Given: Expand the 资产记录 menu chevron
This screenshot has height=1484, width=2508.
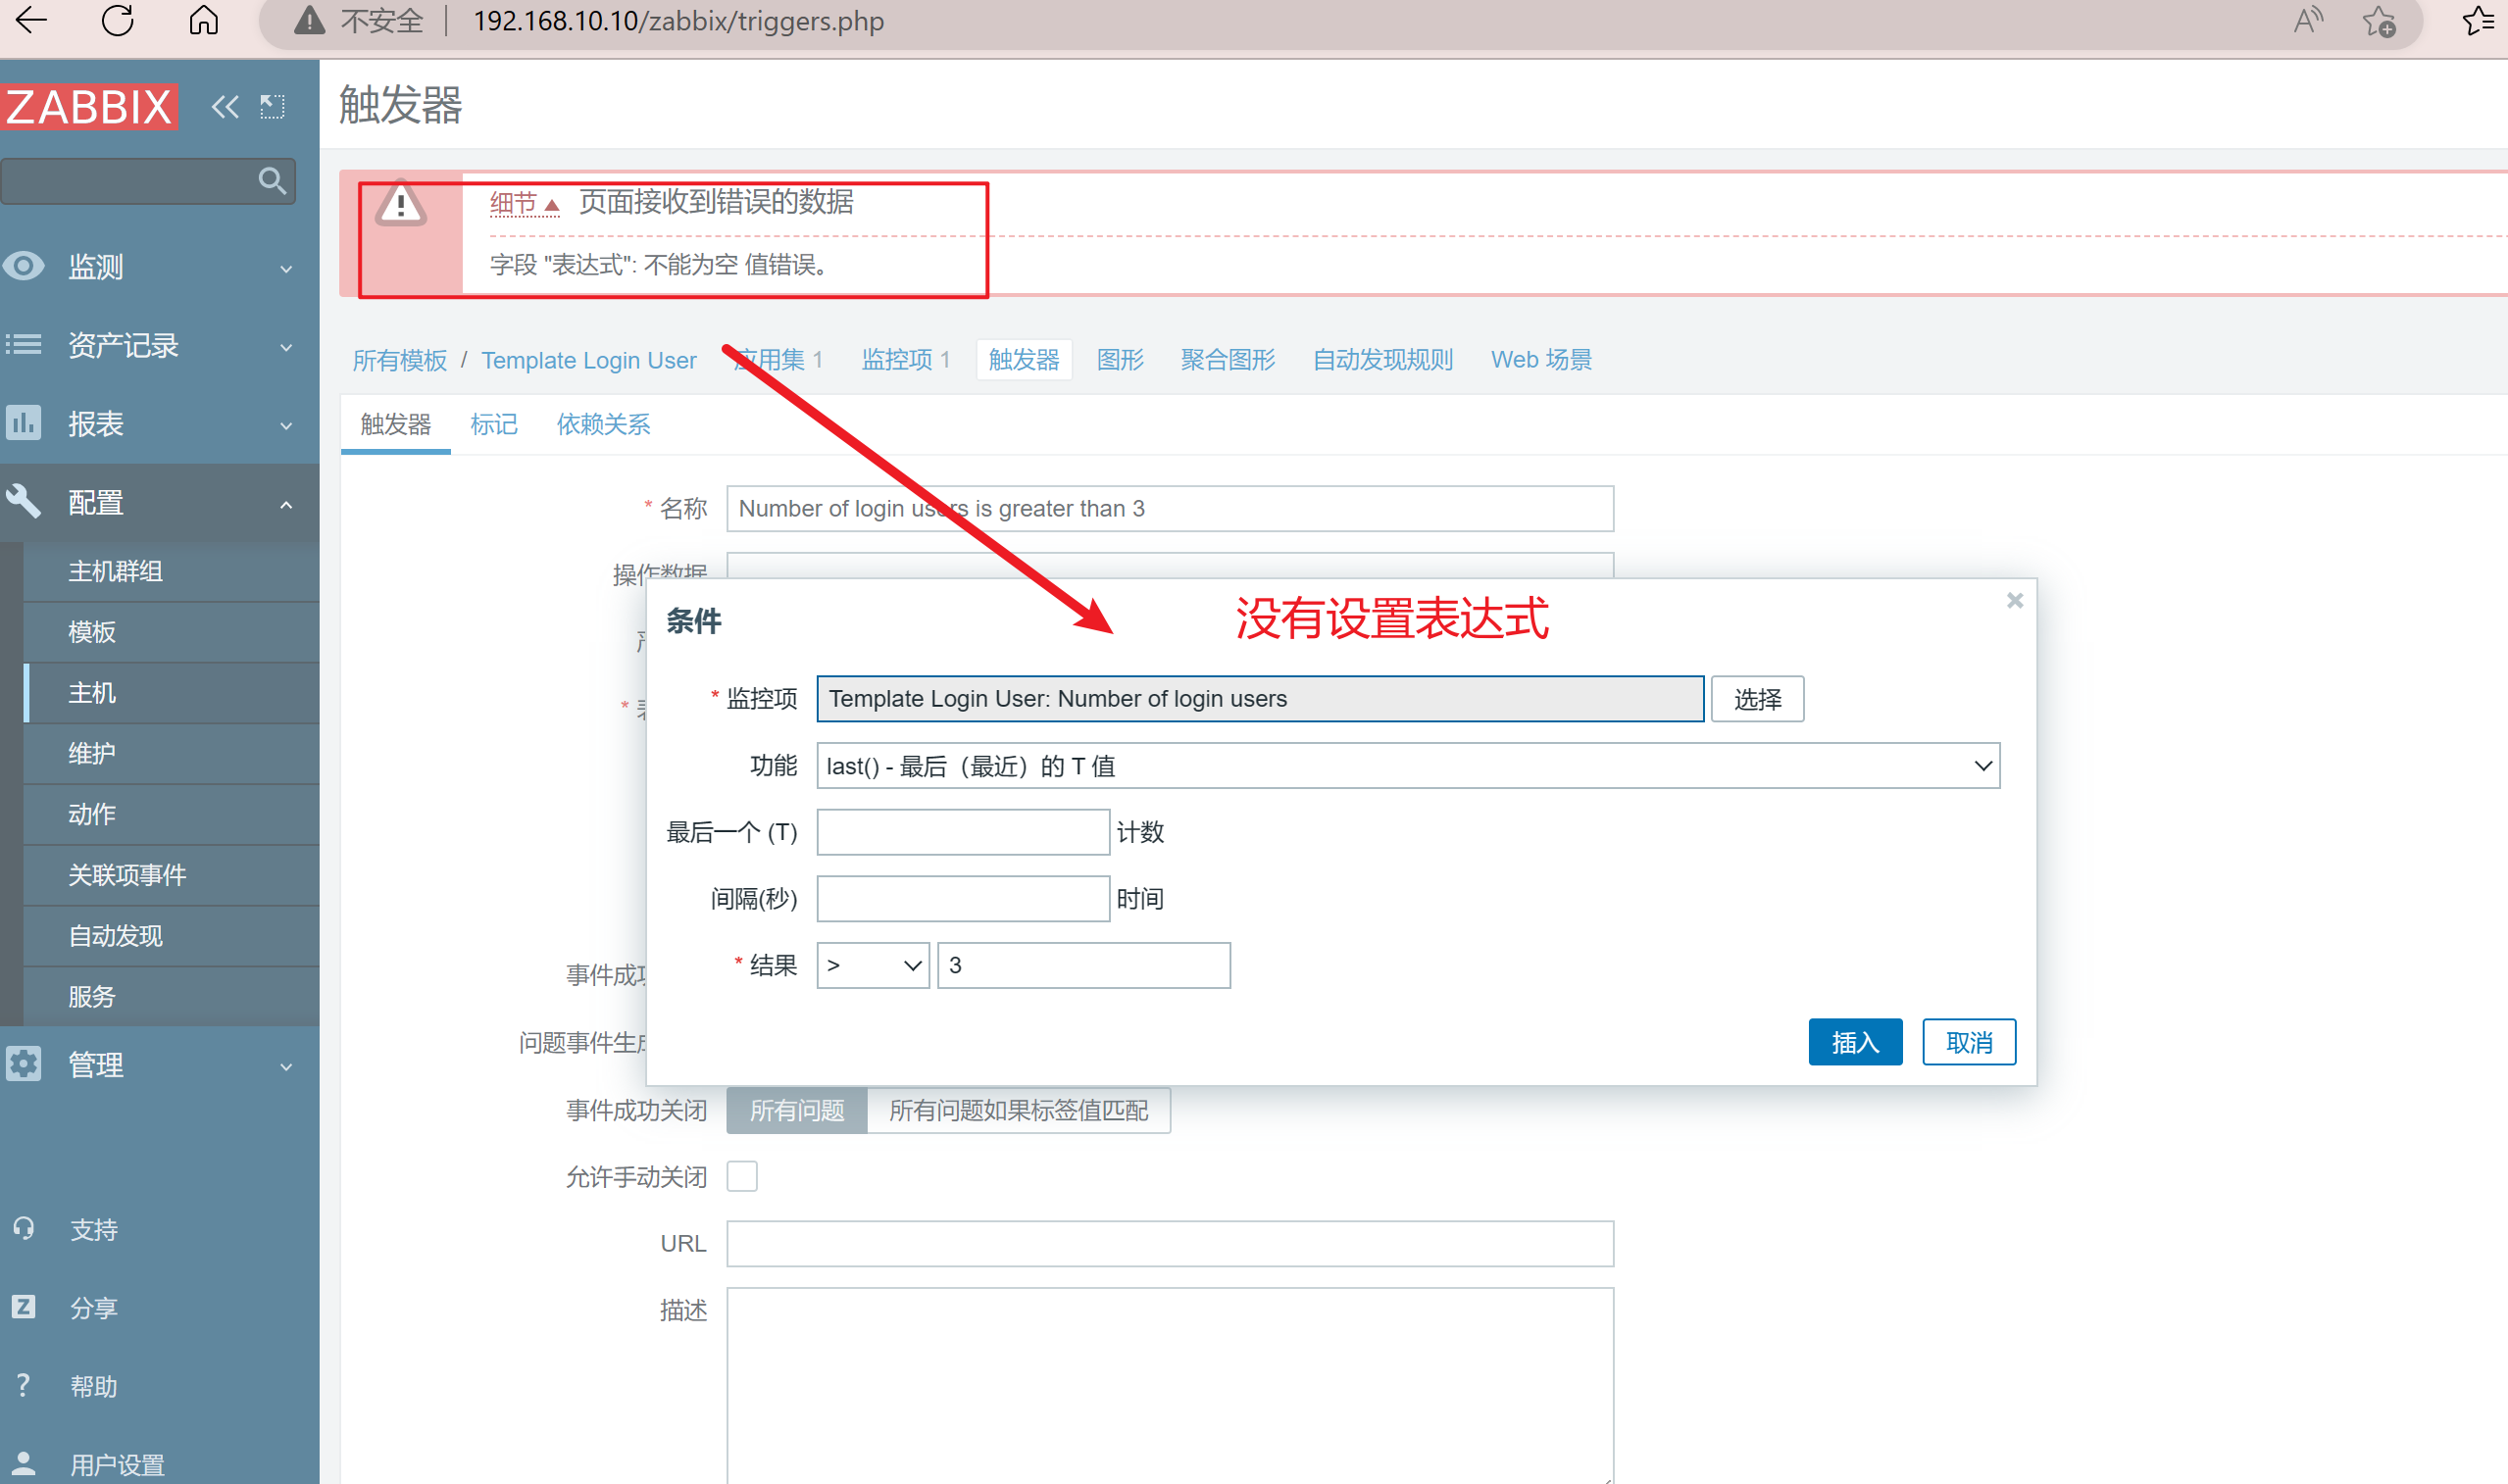Looking at the screenshot, I should pos(287,347).
